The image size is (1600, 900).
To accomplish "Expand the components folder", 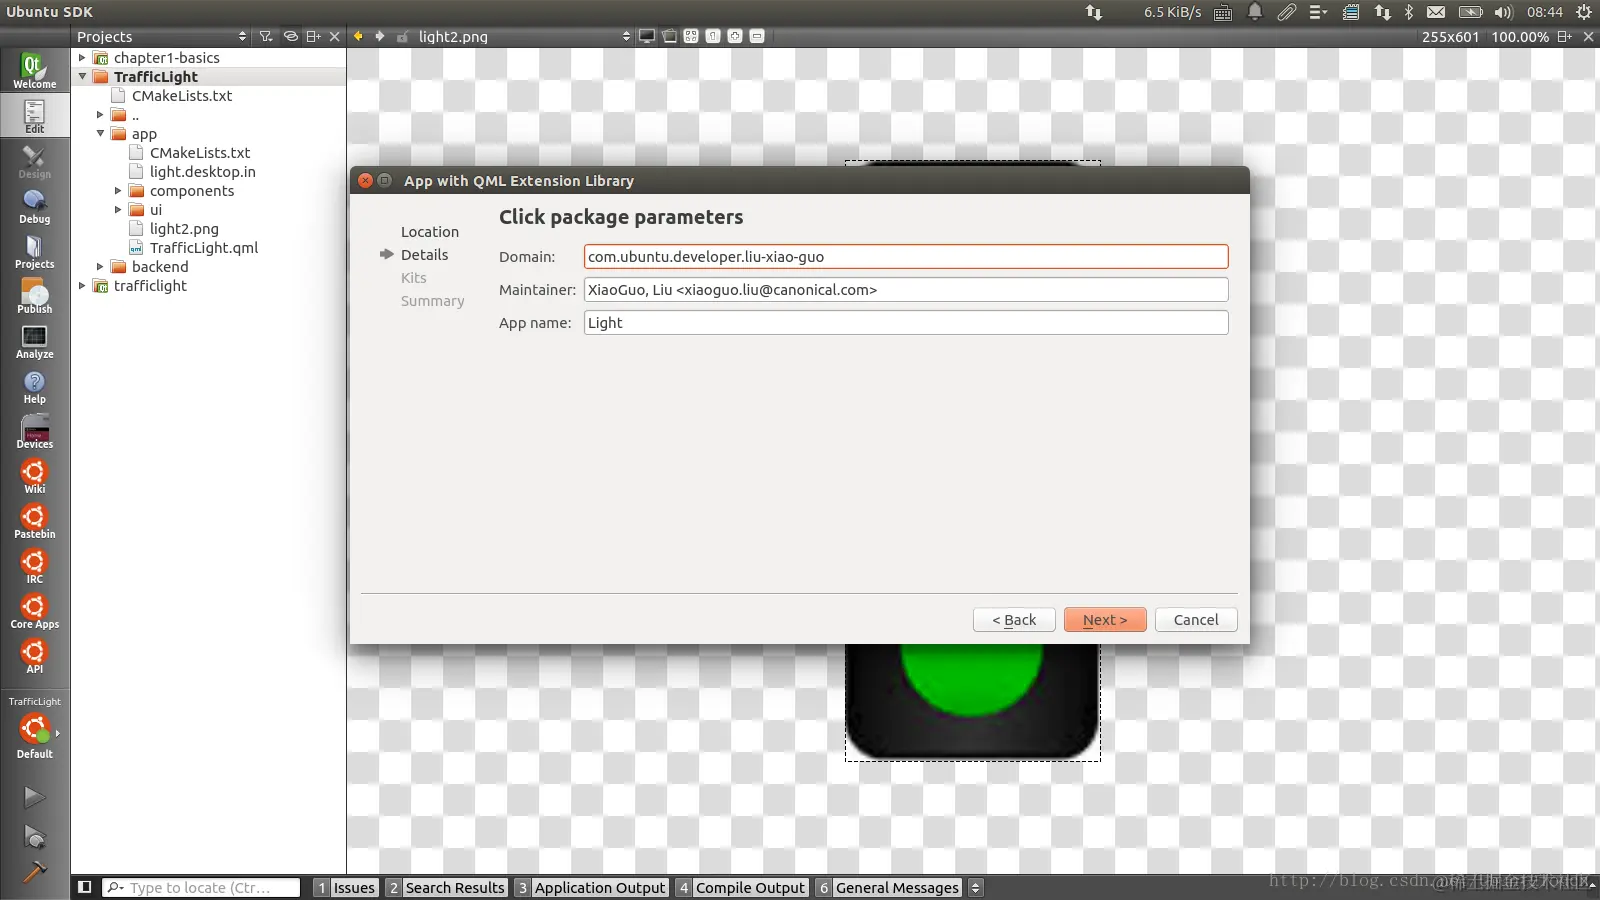I will (118, 191).
